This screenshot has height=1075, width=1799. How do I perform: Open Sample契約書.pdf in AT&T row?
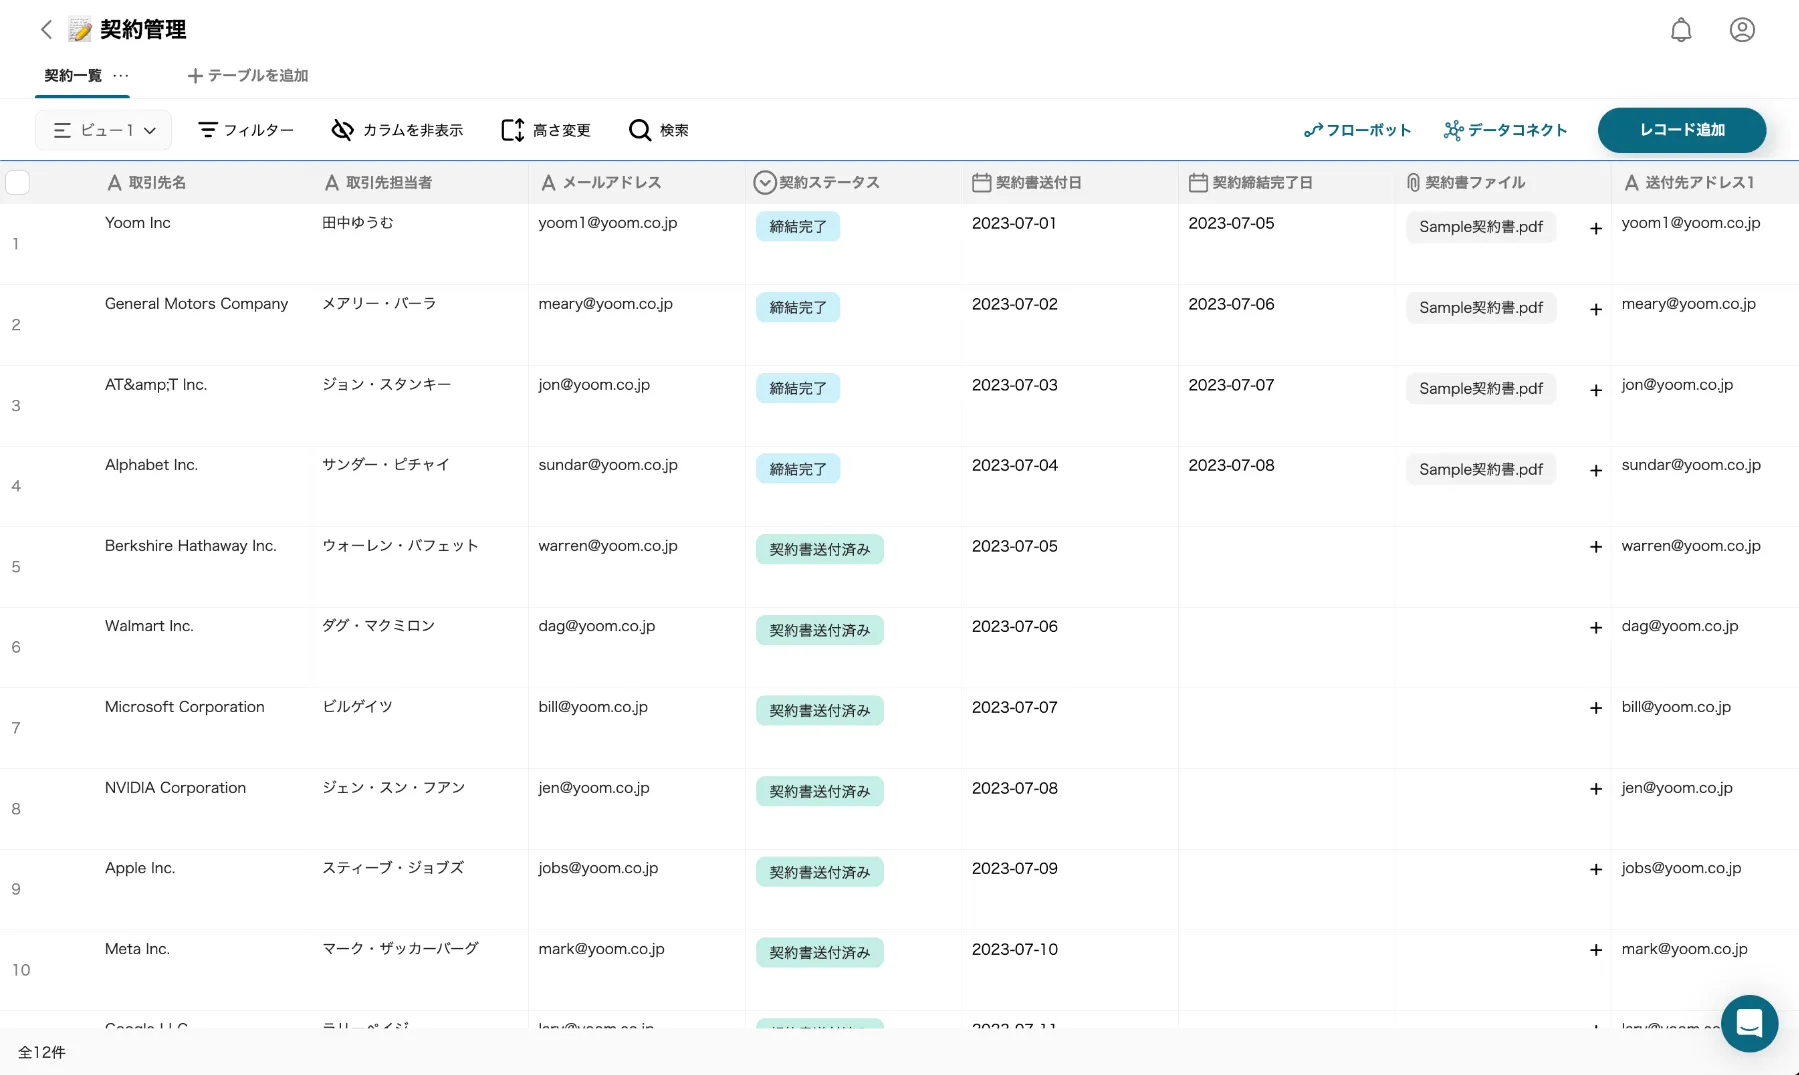(1481, 389)
